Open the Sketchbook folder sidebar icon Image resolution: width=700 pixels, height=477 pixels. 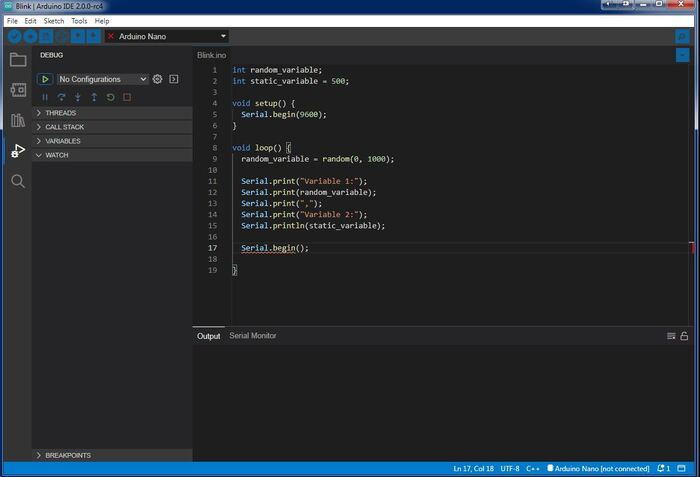[x=18, y=59]
